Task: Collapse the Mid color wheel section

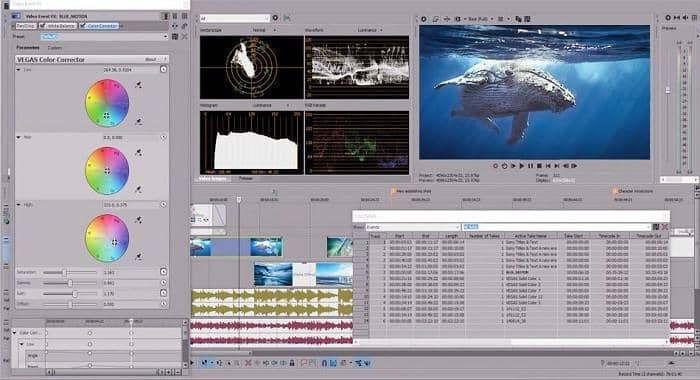Action: tap(18, 137)
